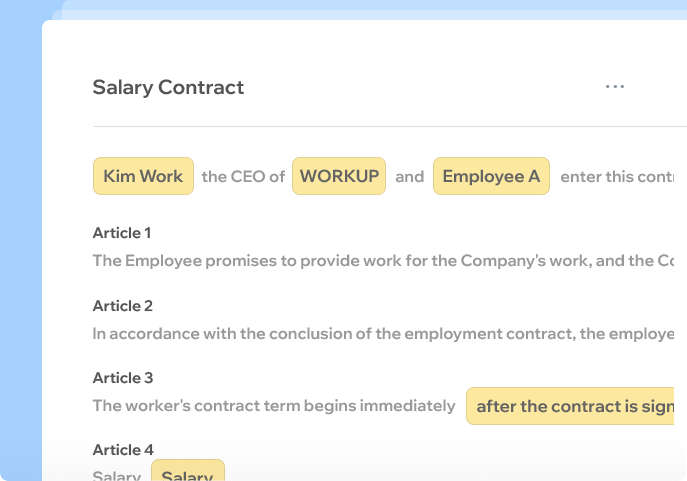Image resolution: width=687 pixels, height=481 pixels.
Task: Click the word 'and' between tags
Action: (410, 177)
